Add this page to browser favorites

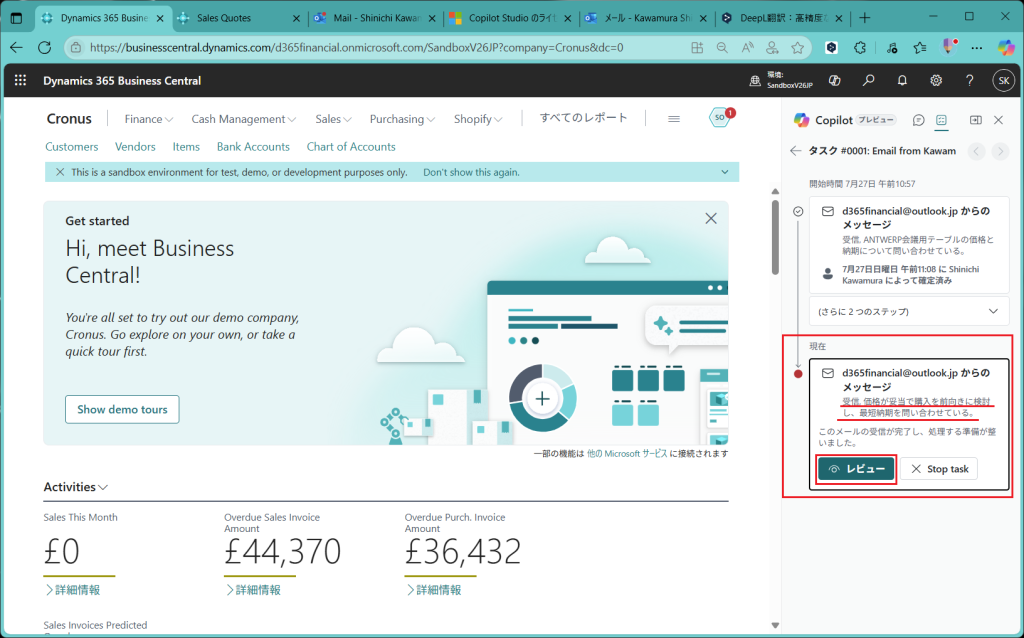point(797,47)
